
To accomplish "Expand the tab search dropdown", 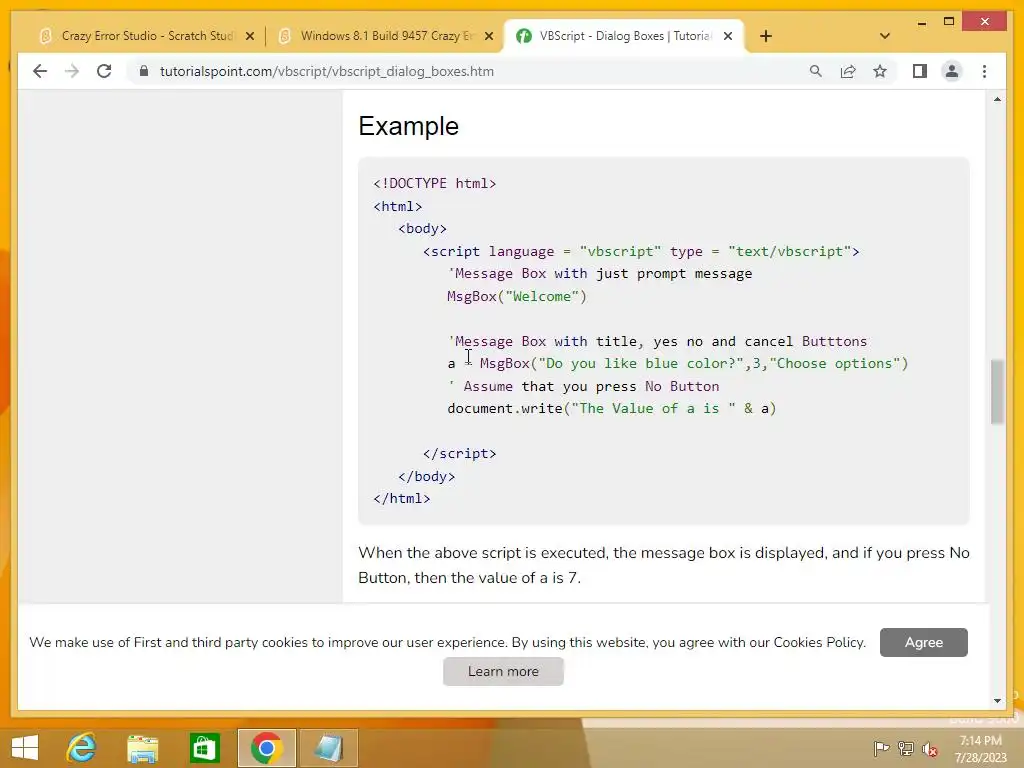I will [885, 36].
